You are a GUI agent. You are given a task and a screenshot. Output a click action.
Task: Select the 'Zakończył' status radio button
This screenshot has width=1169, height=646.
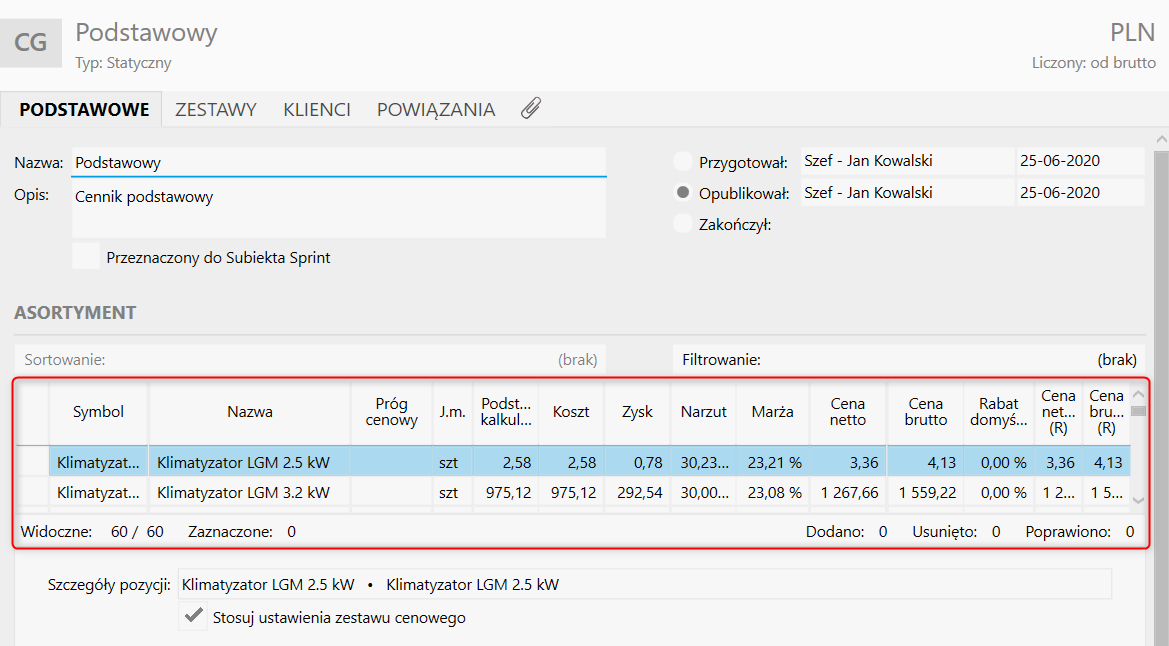click(x=683, y=224)
